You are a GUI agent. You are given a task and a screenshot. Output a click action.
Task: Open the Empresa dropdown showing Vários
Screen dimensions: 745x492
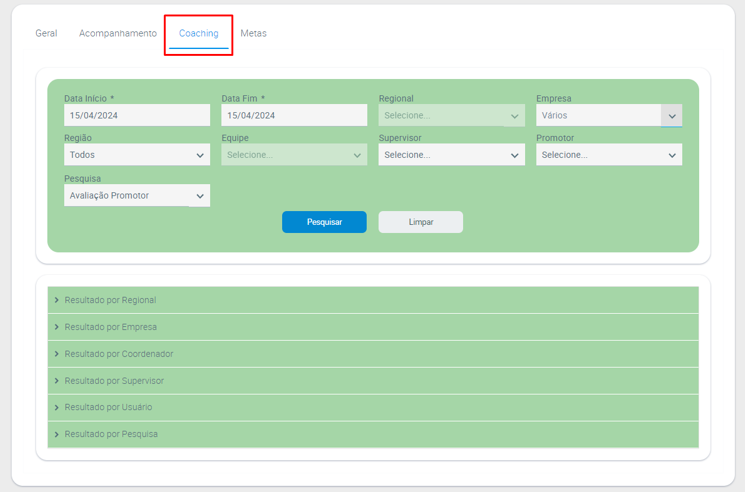click(608, 115)
